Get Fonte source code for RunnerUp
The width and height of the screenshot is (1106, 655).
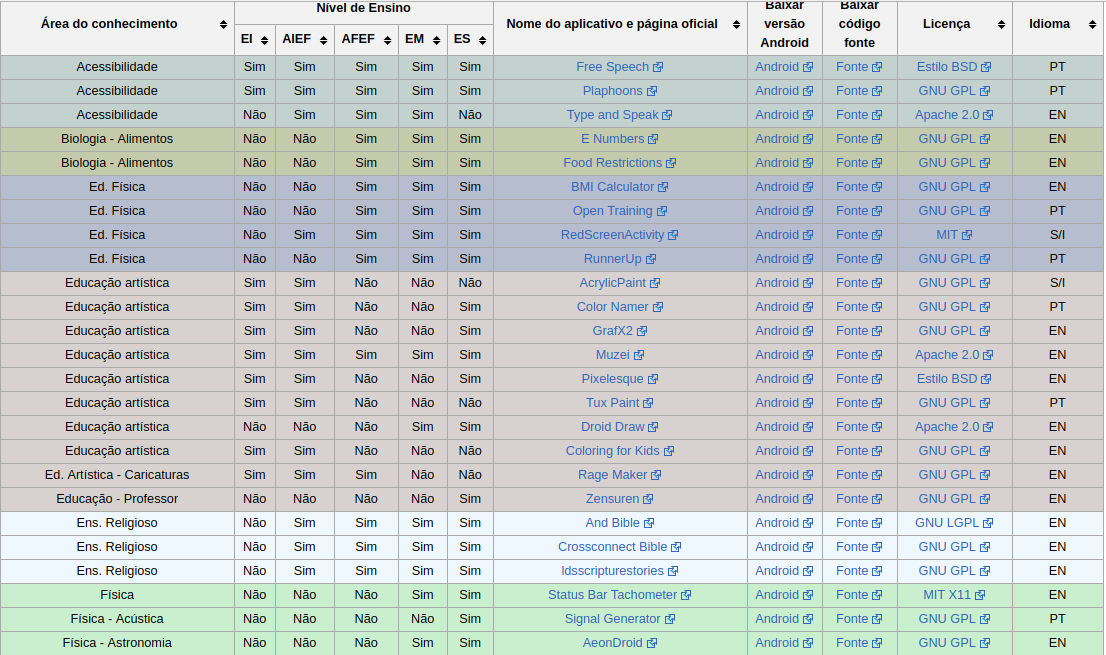(x=858, y=259)
